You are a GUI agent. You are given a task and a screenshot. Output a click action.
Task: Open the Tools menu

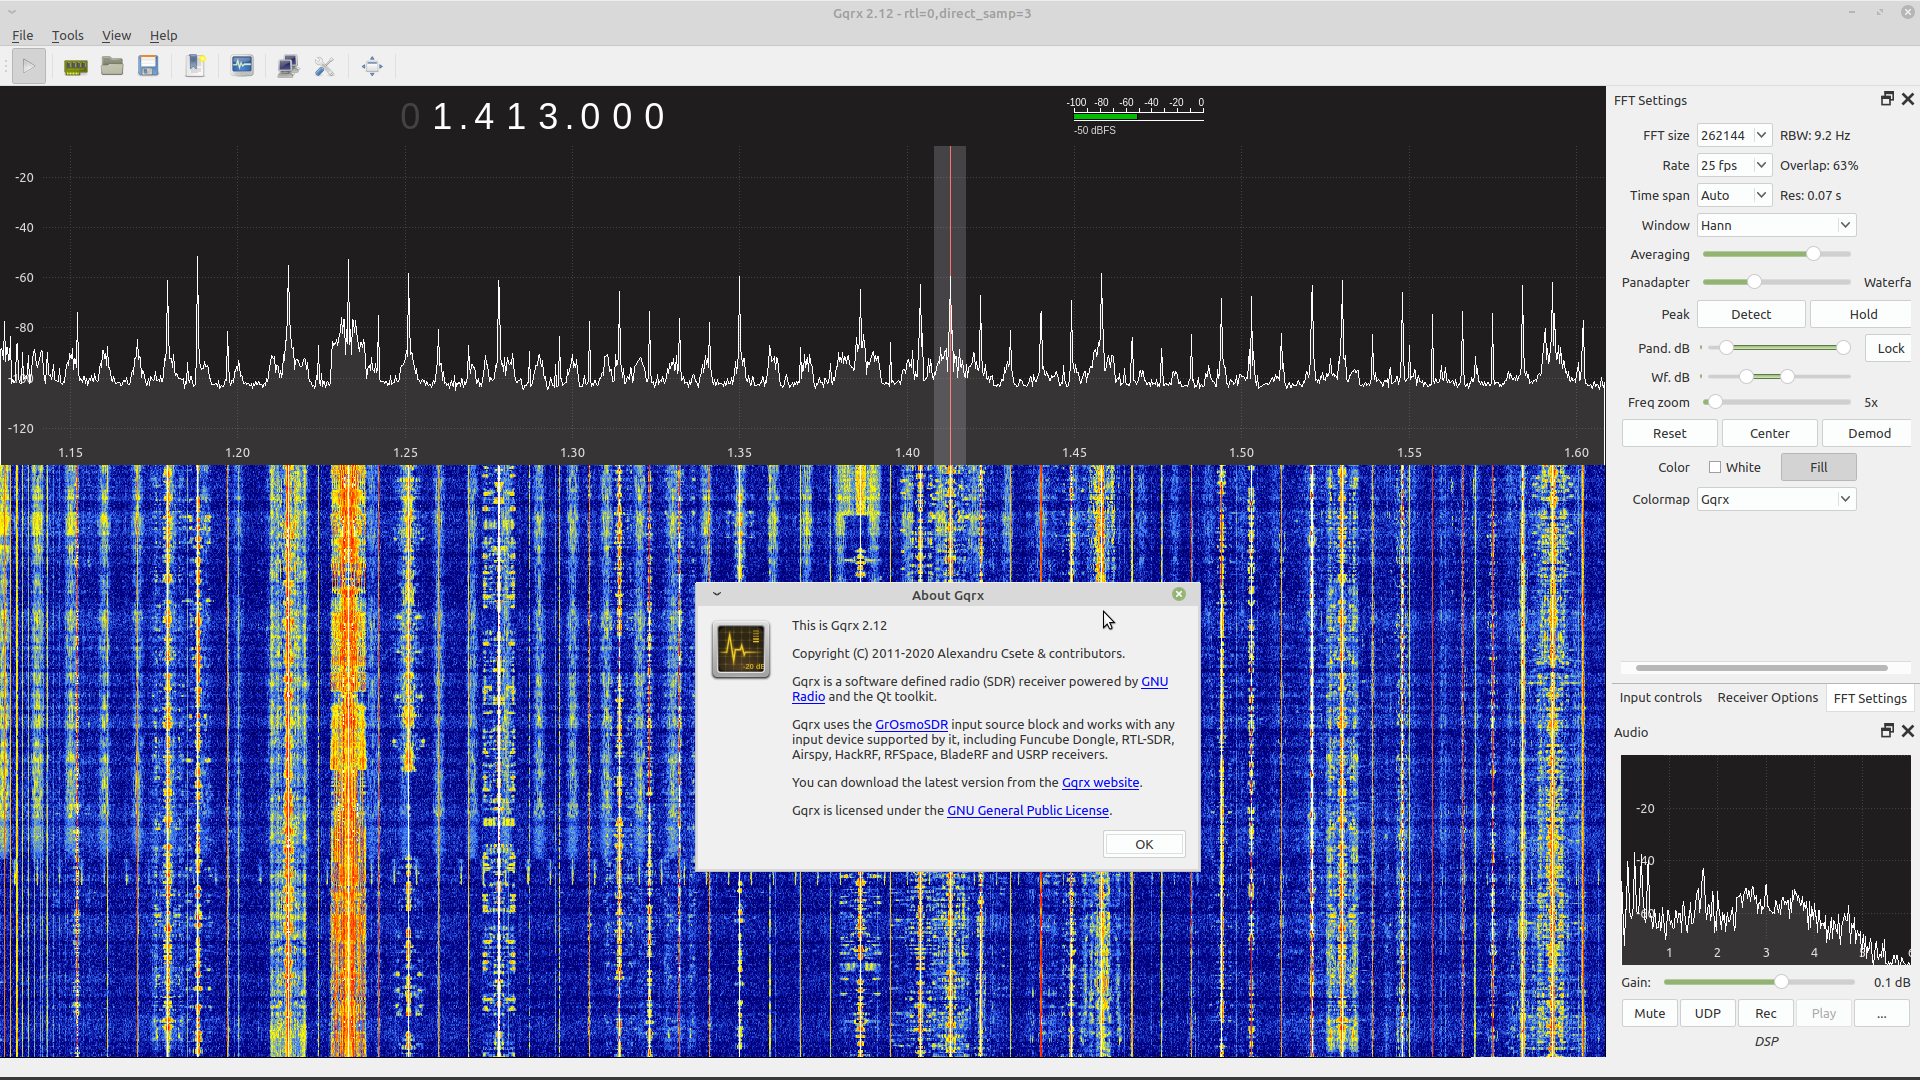click(x=67, y=35)
